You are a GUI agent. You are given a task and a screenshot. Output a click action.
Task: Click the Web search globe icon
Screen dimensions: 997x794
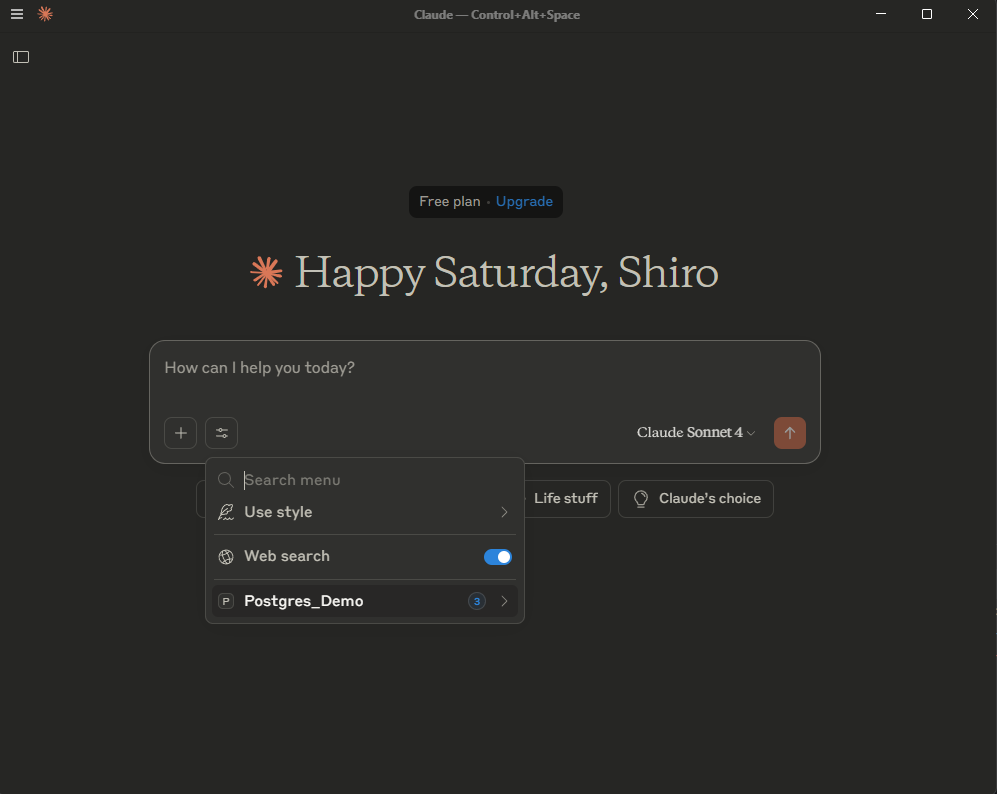pyautogui.click(x=226, y=557)
